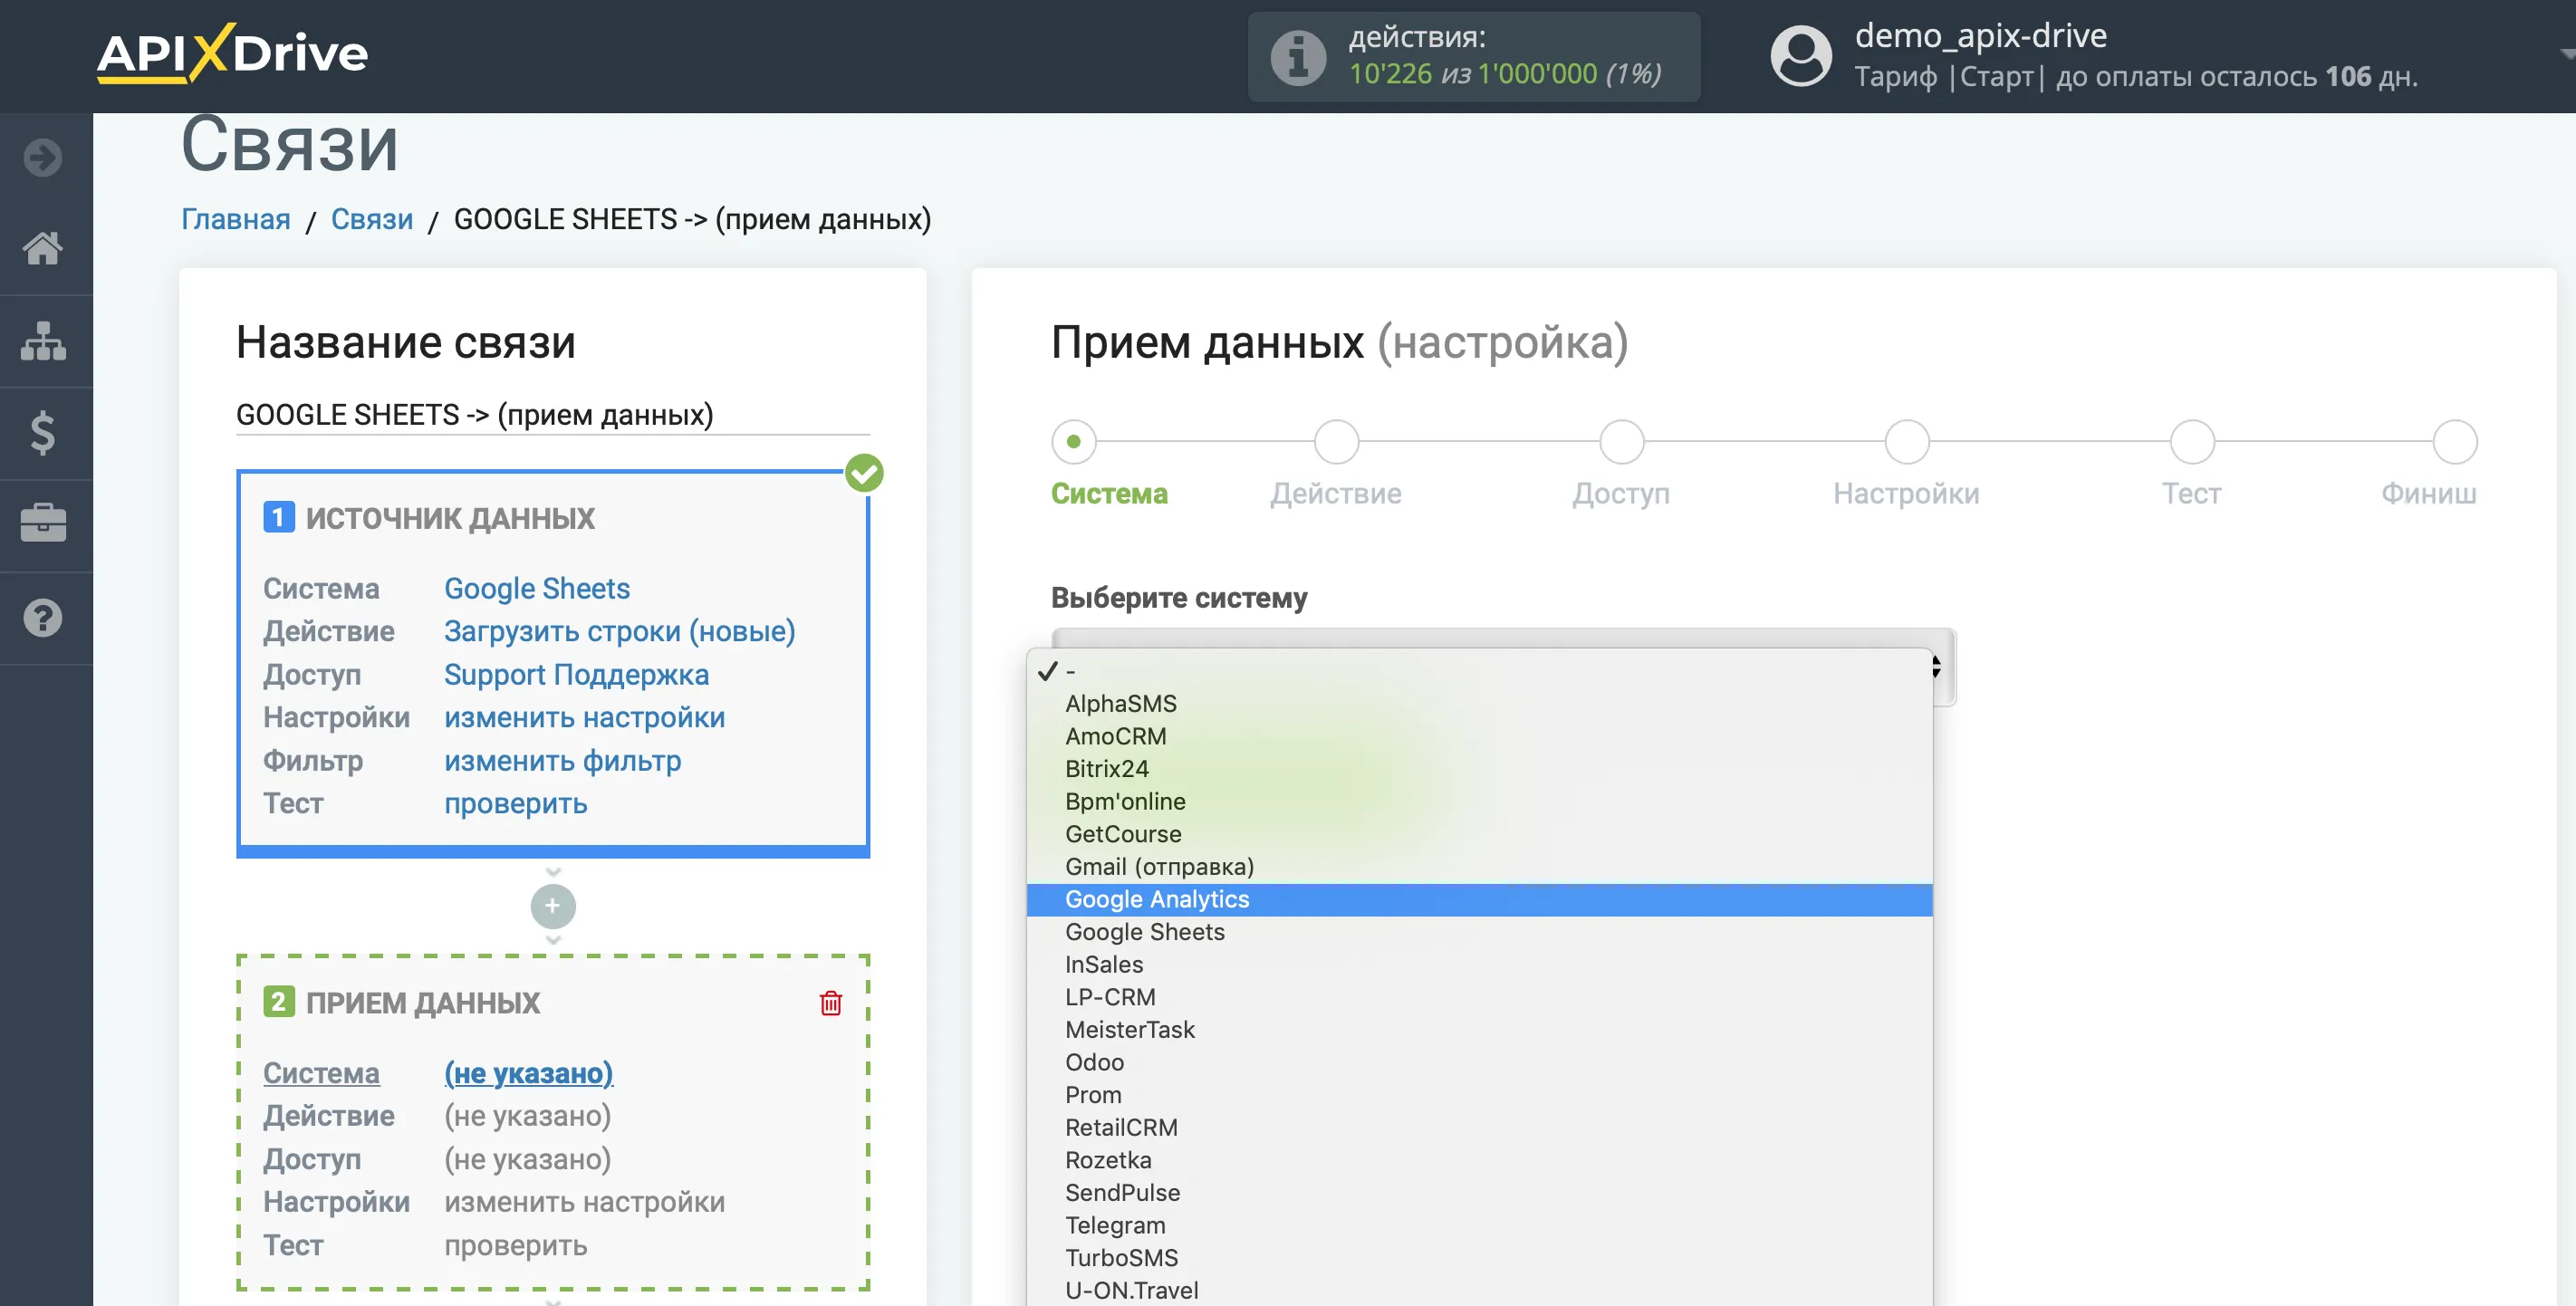The height and width of the screenshot is (1306, 2576).
Task: Select the Тест step circle
Action: (2192, 441)
